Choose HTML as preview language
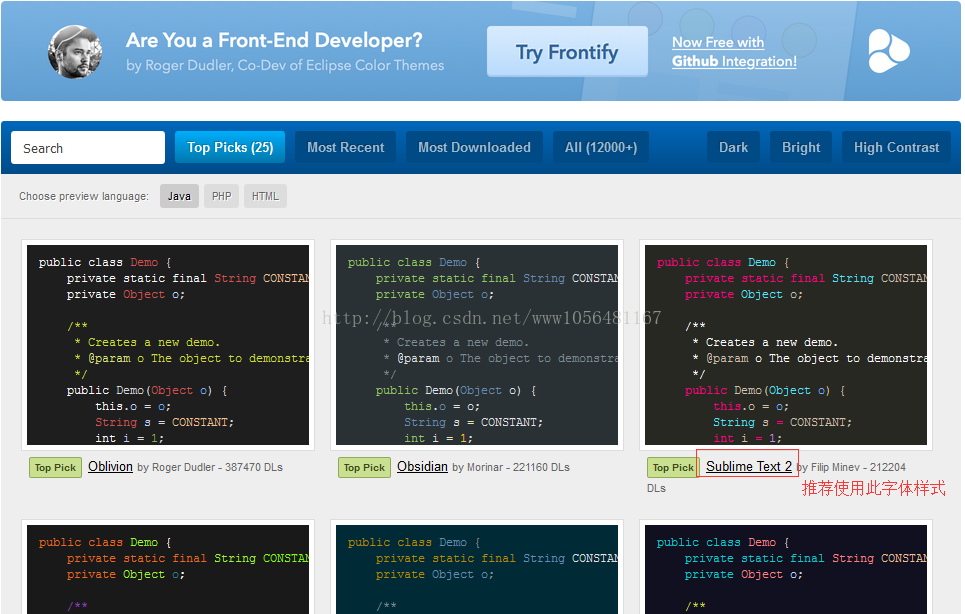The image size is (965, 614). [x=265, y=196]
